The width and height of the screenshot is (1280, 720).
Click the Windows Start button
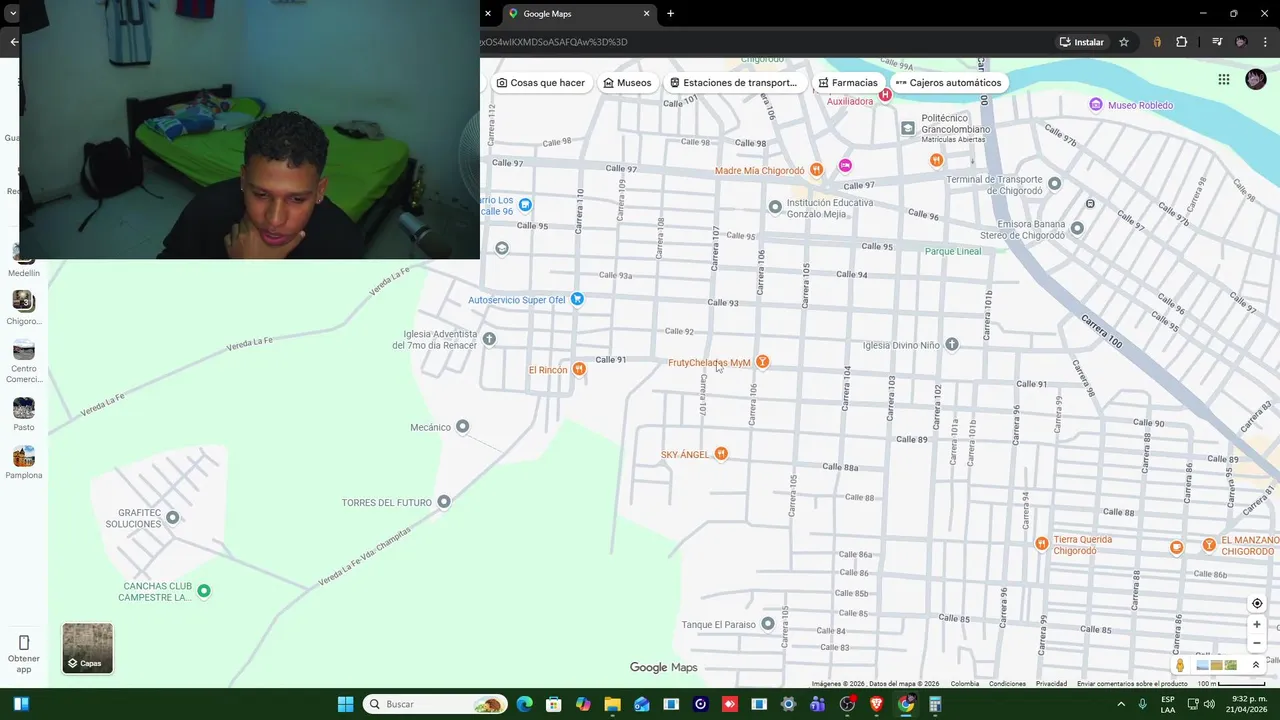coord(345,704)
